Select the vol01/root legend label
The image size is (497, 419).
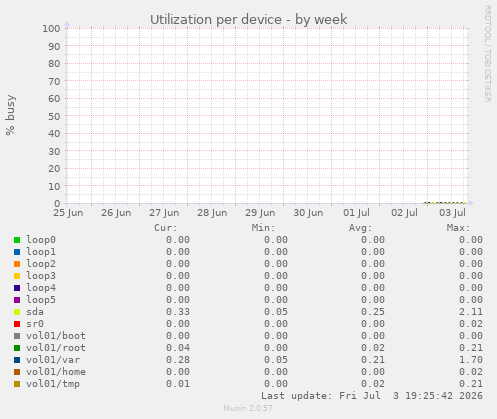coord(56,348)
